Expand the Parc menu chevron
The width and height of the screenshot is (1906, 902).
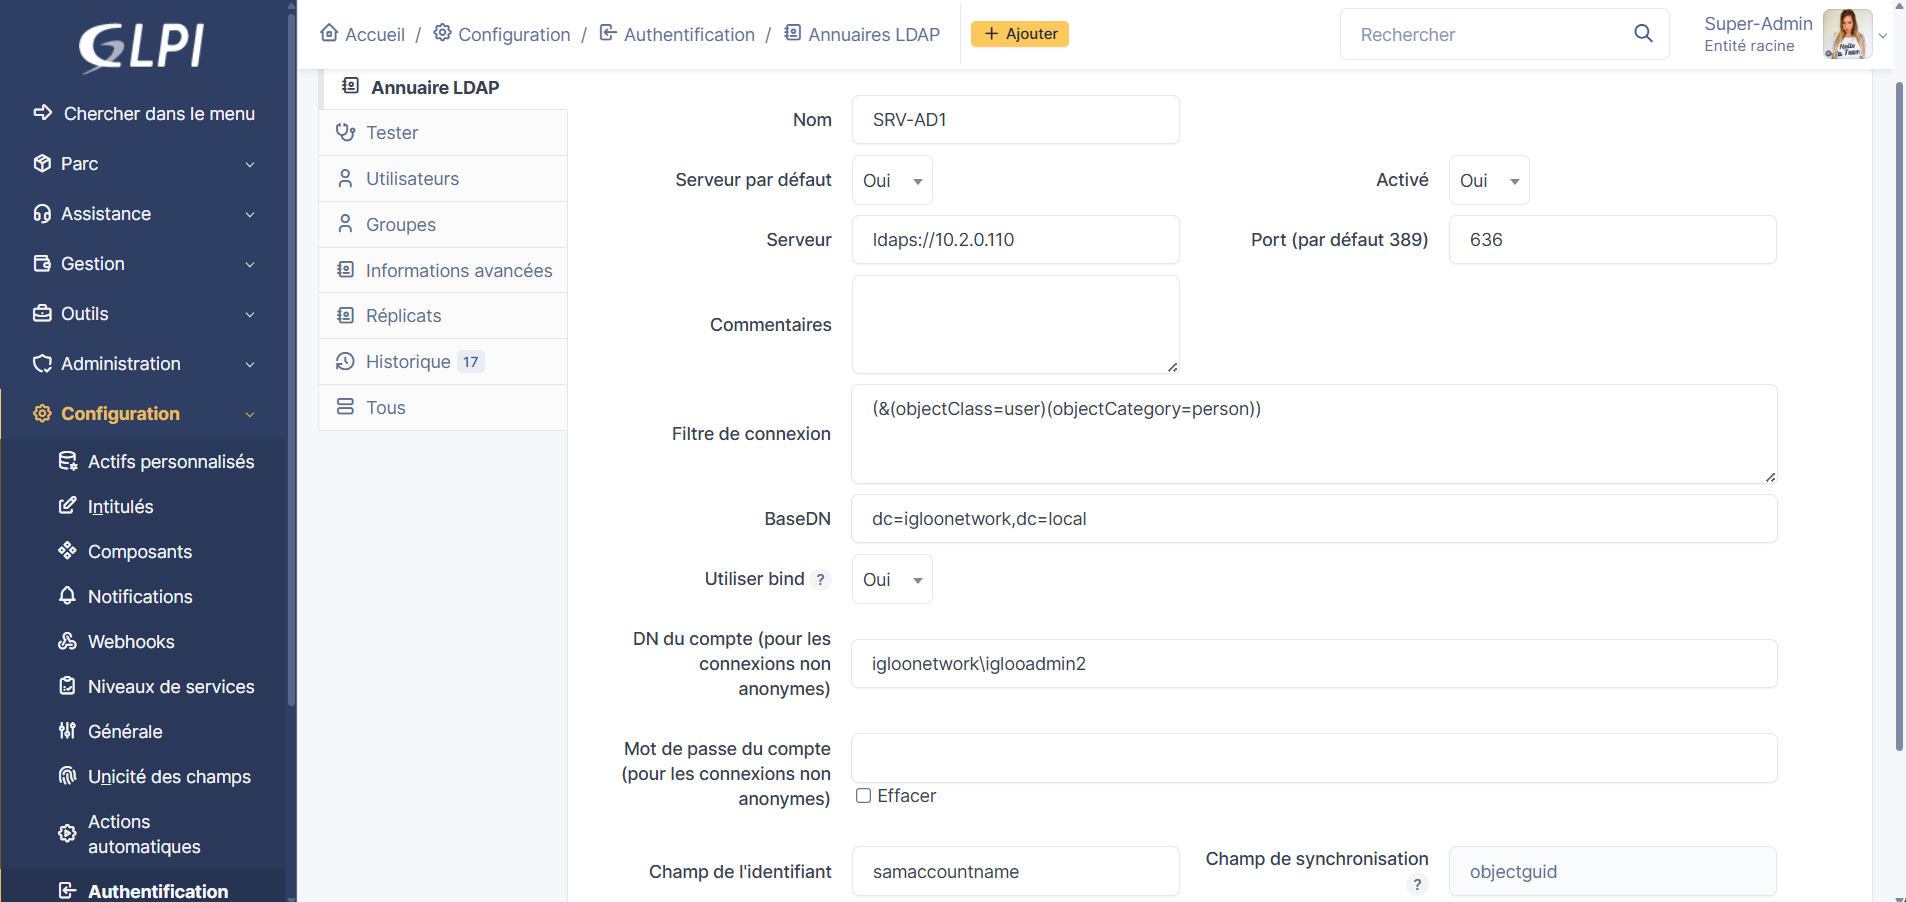250,164
